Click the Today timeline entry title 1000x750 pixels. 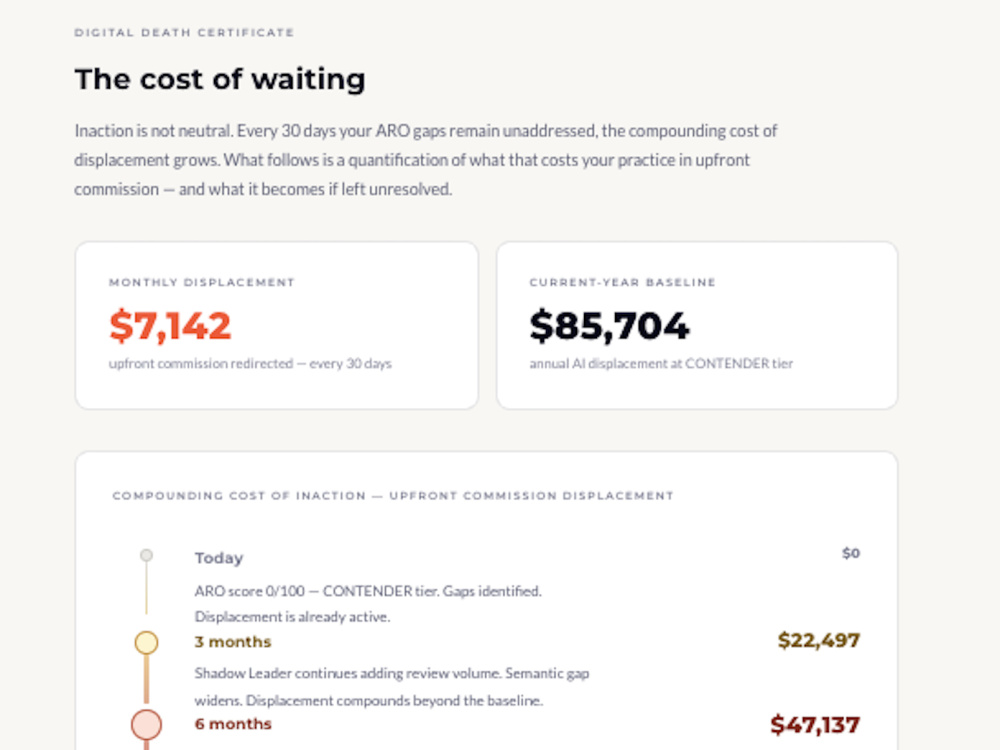point(219,558)
